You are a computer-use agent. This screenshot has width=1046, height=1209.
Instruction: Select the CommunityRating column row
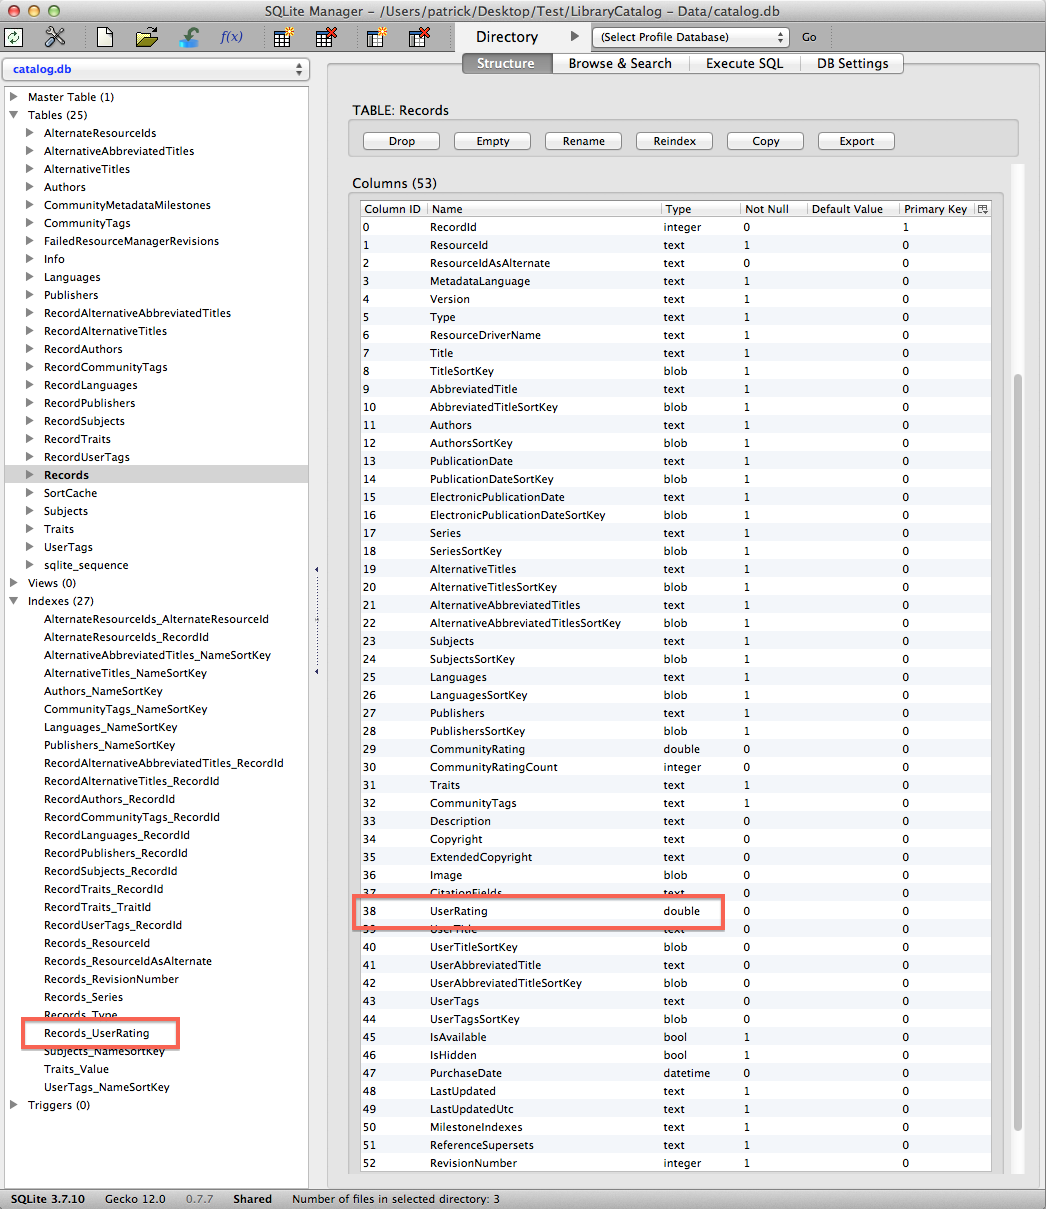675,749
